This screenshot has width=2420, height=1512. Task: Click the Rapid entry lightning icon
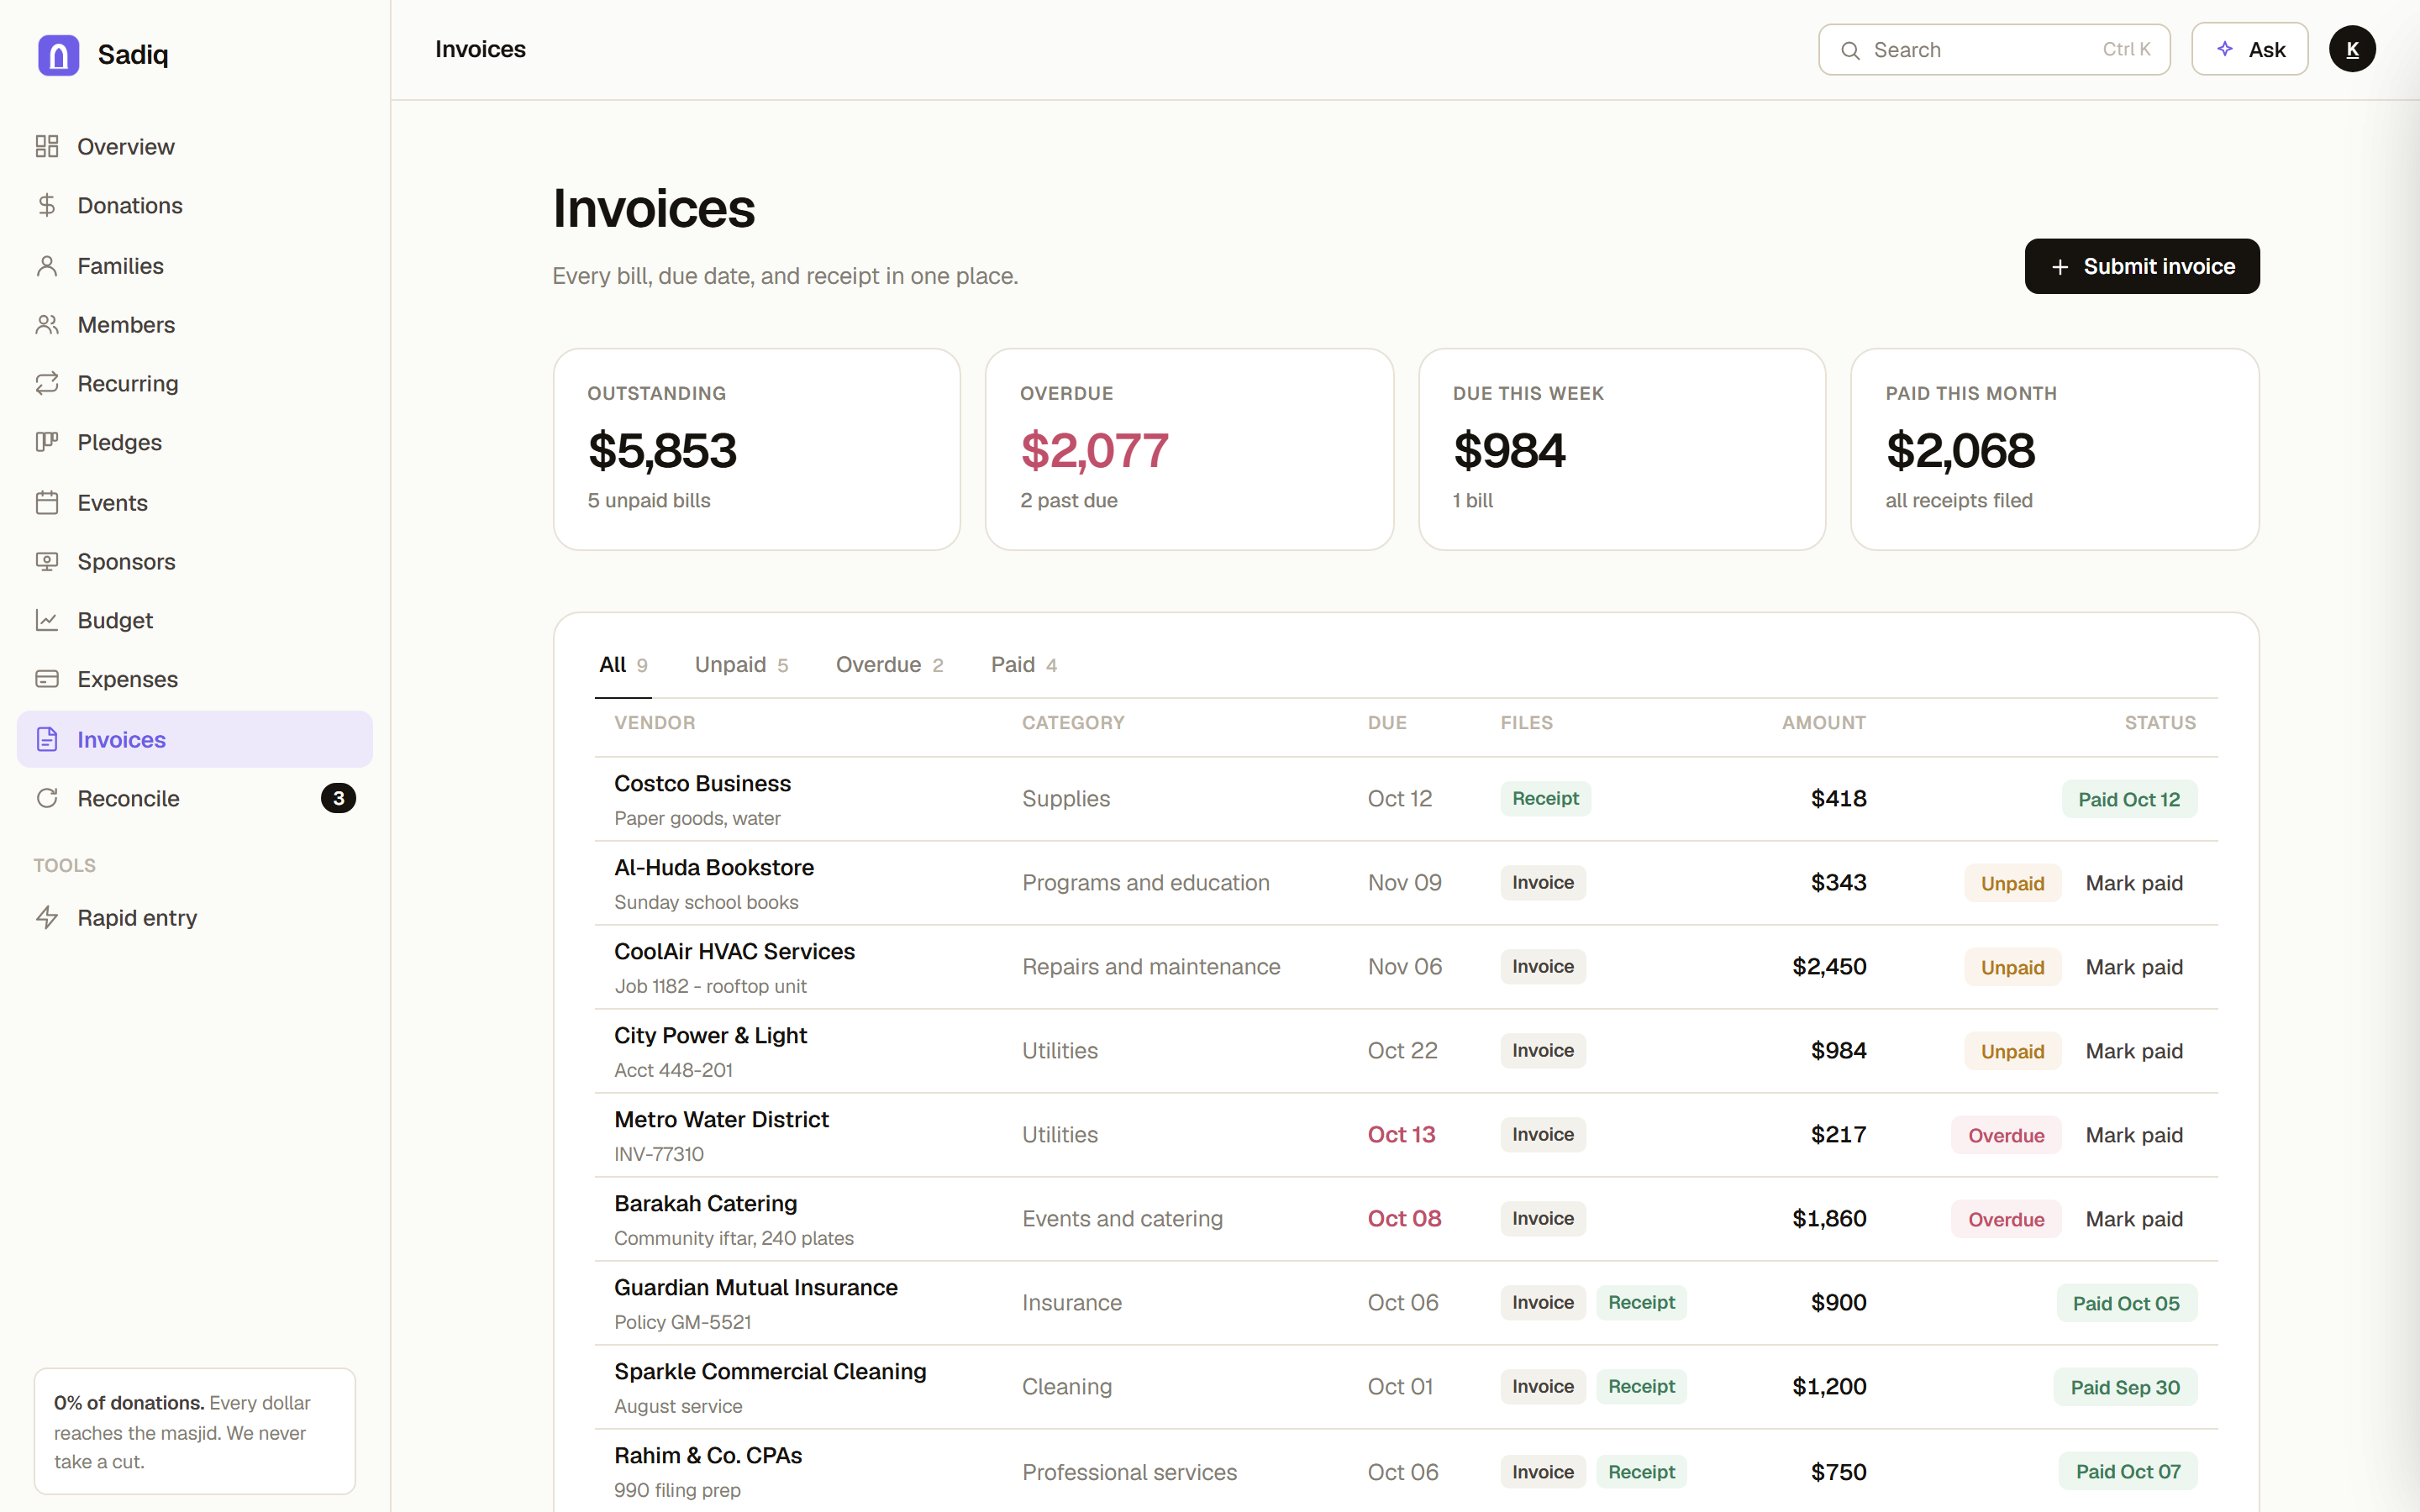tap(47, 918)
